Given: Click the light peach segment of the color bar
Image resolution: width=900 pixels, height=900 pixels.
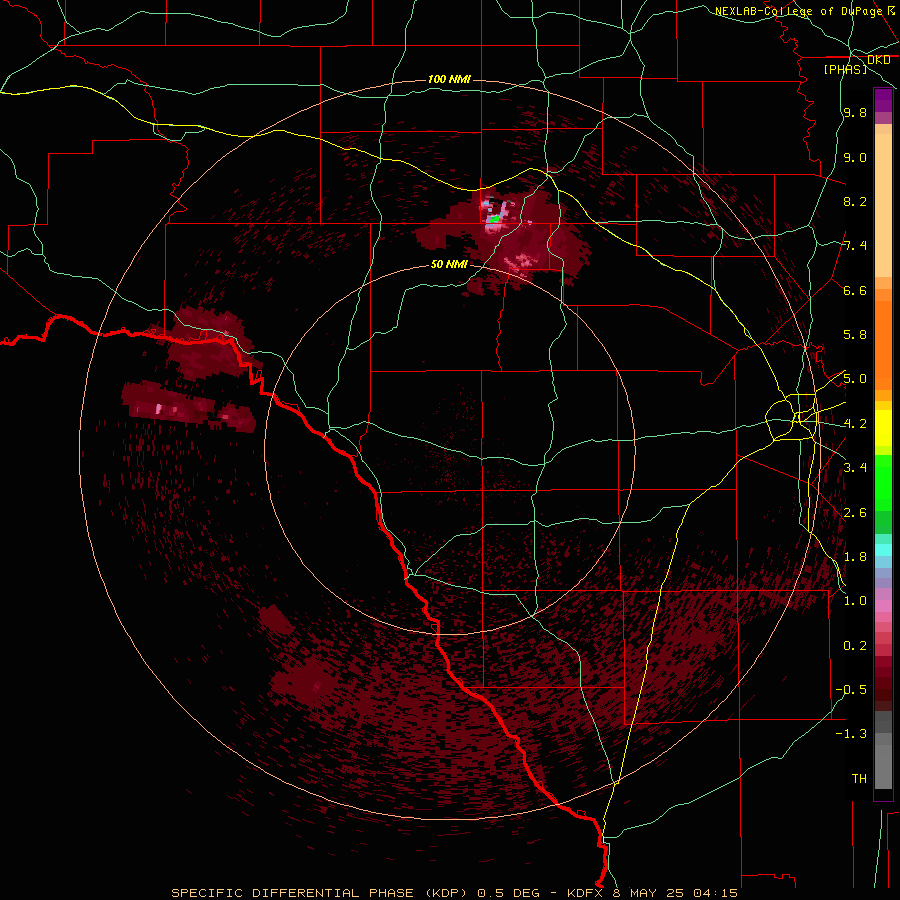Looking at the screenshot, I should coord(883,205).
